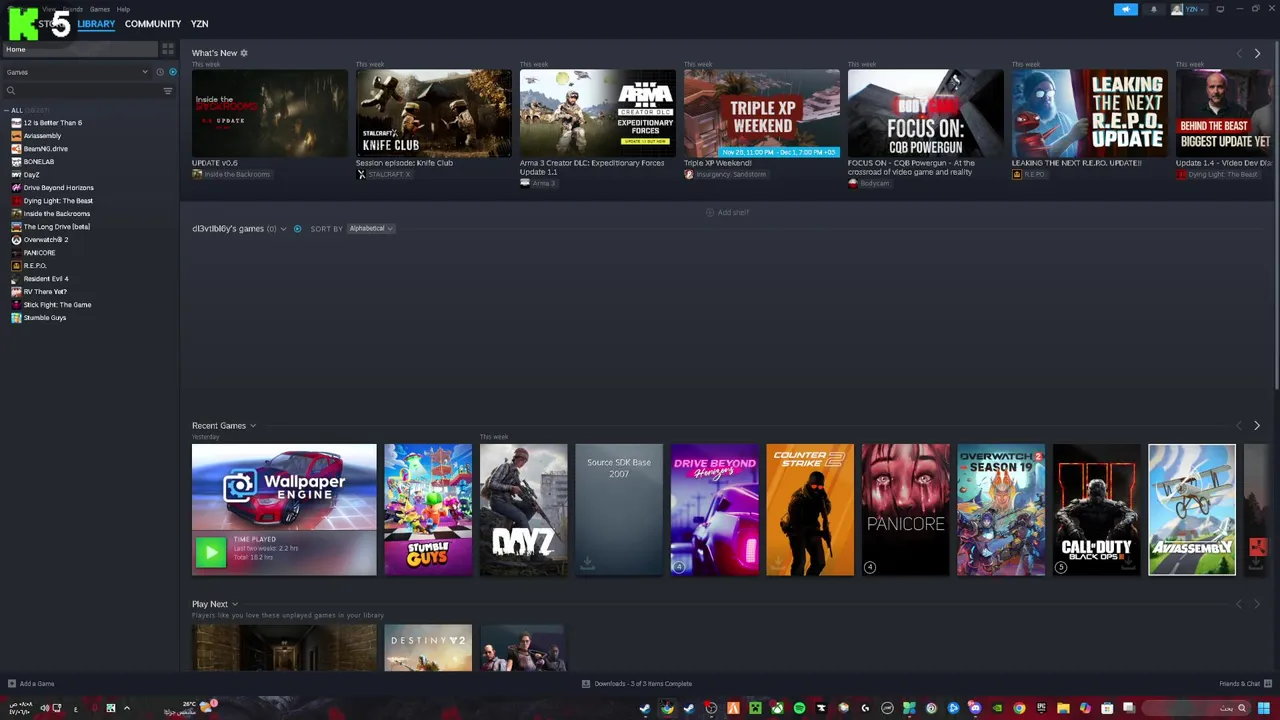1280x720 pixels.
Task: Select 12 is Better Than 6
Action: tap(53, 123)
